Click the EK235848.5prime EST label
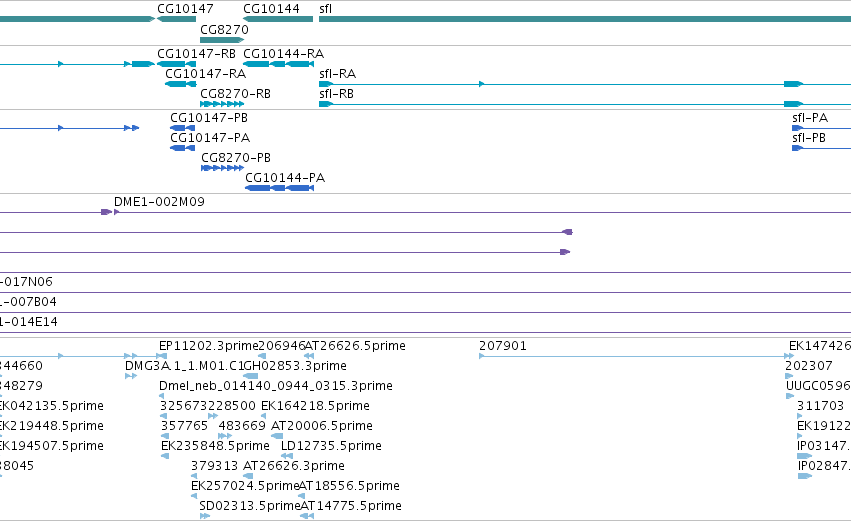Screen dimensions: 851x521 point(215,446)
